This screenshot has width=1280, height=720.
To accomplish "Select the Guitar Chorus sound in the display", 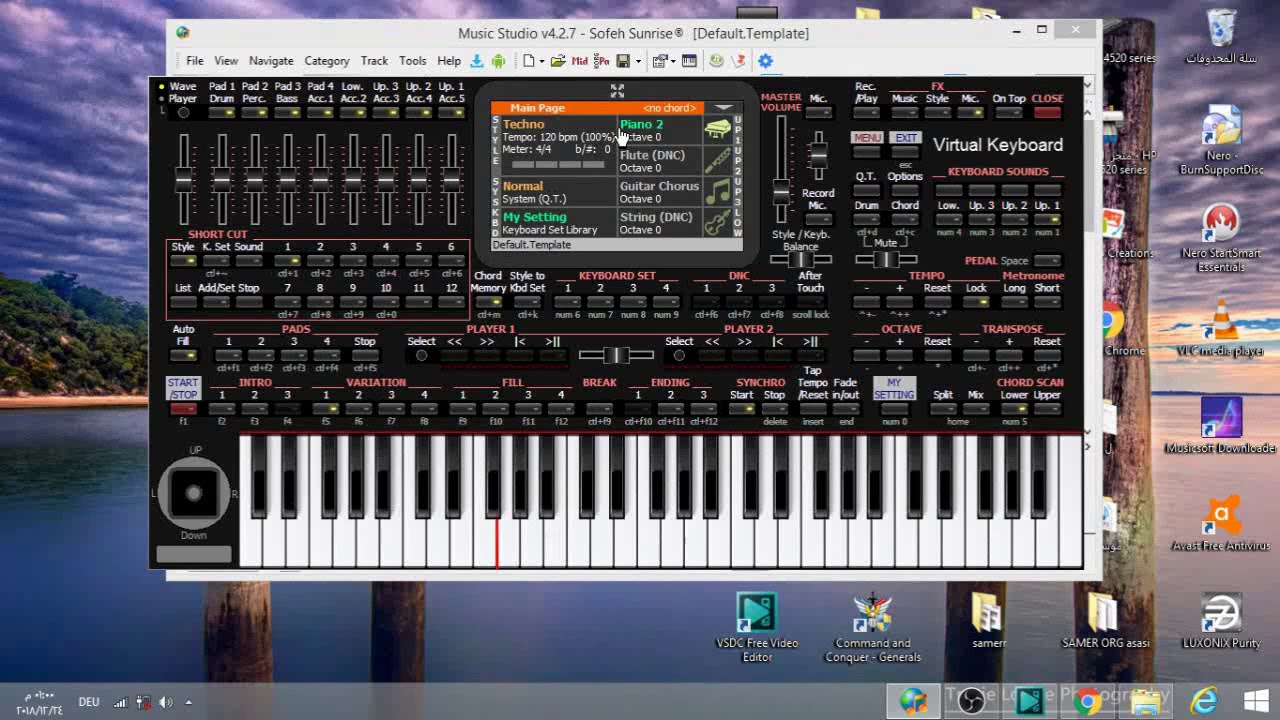I will point(659,186).
